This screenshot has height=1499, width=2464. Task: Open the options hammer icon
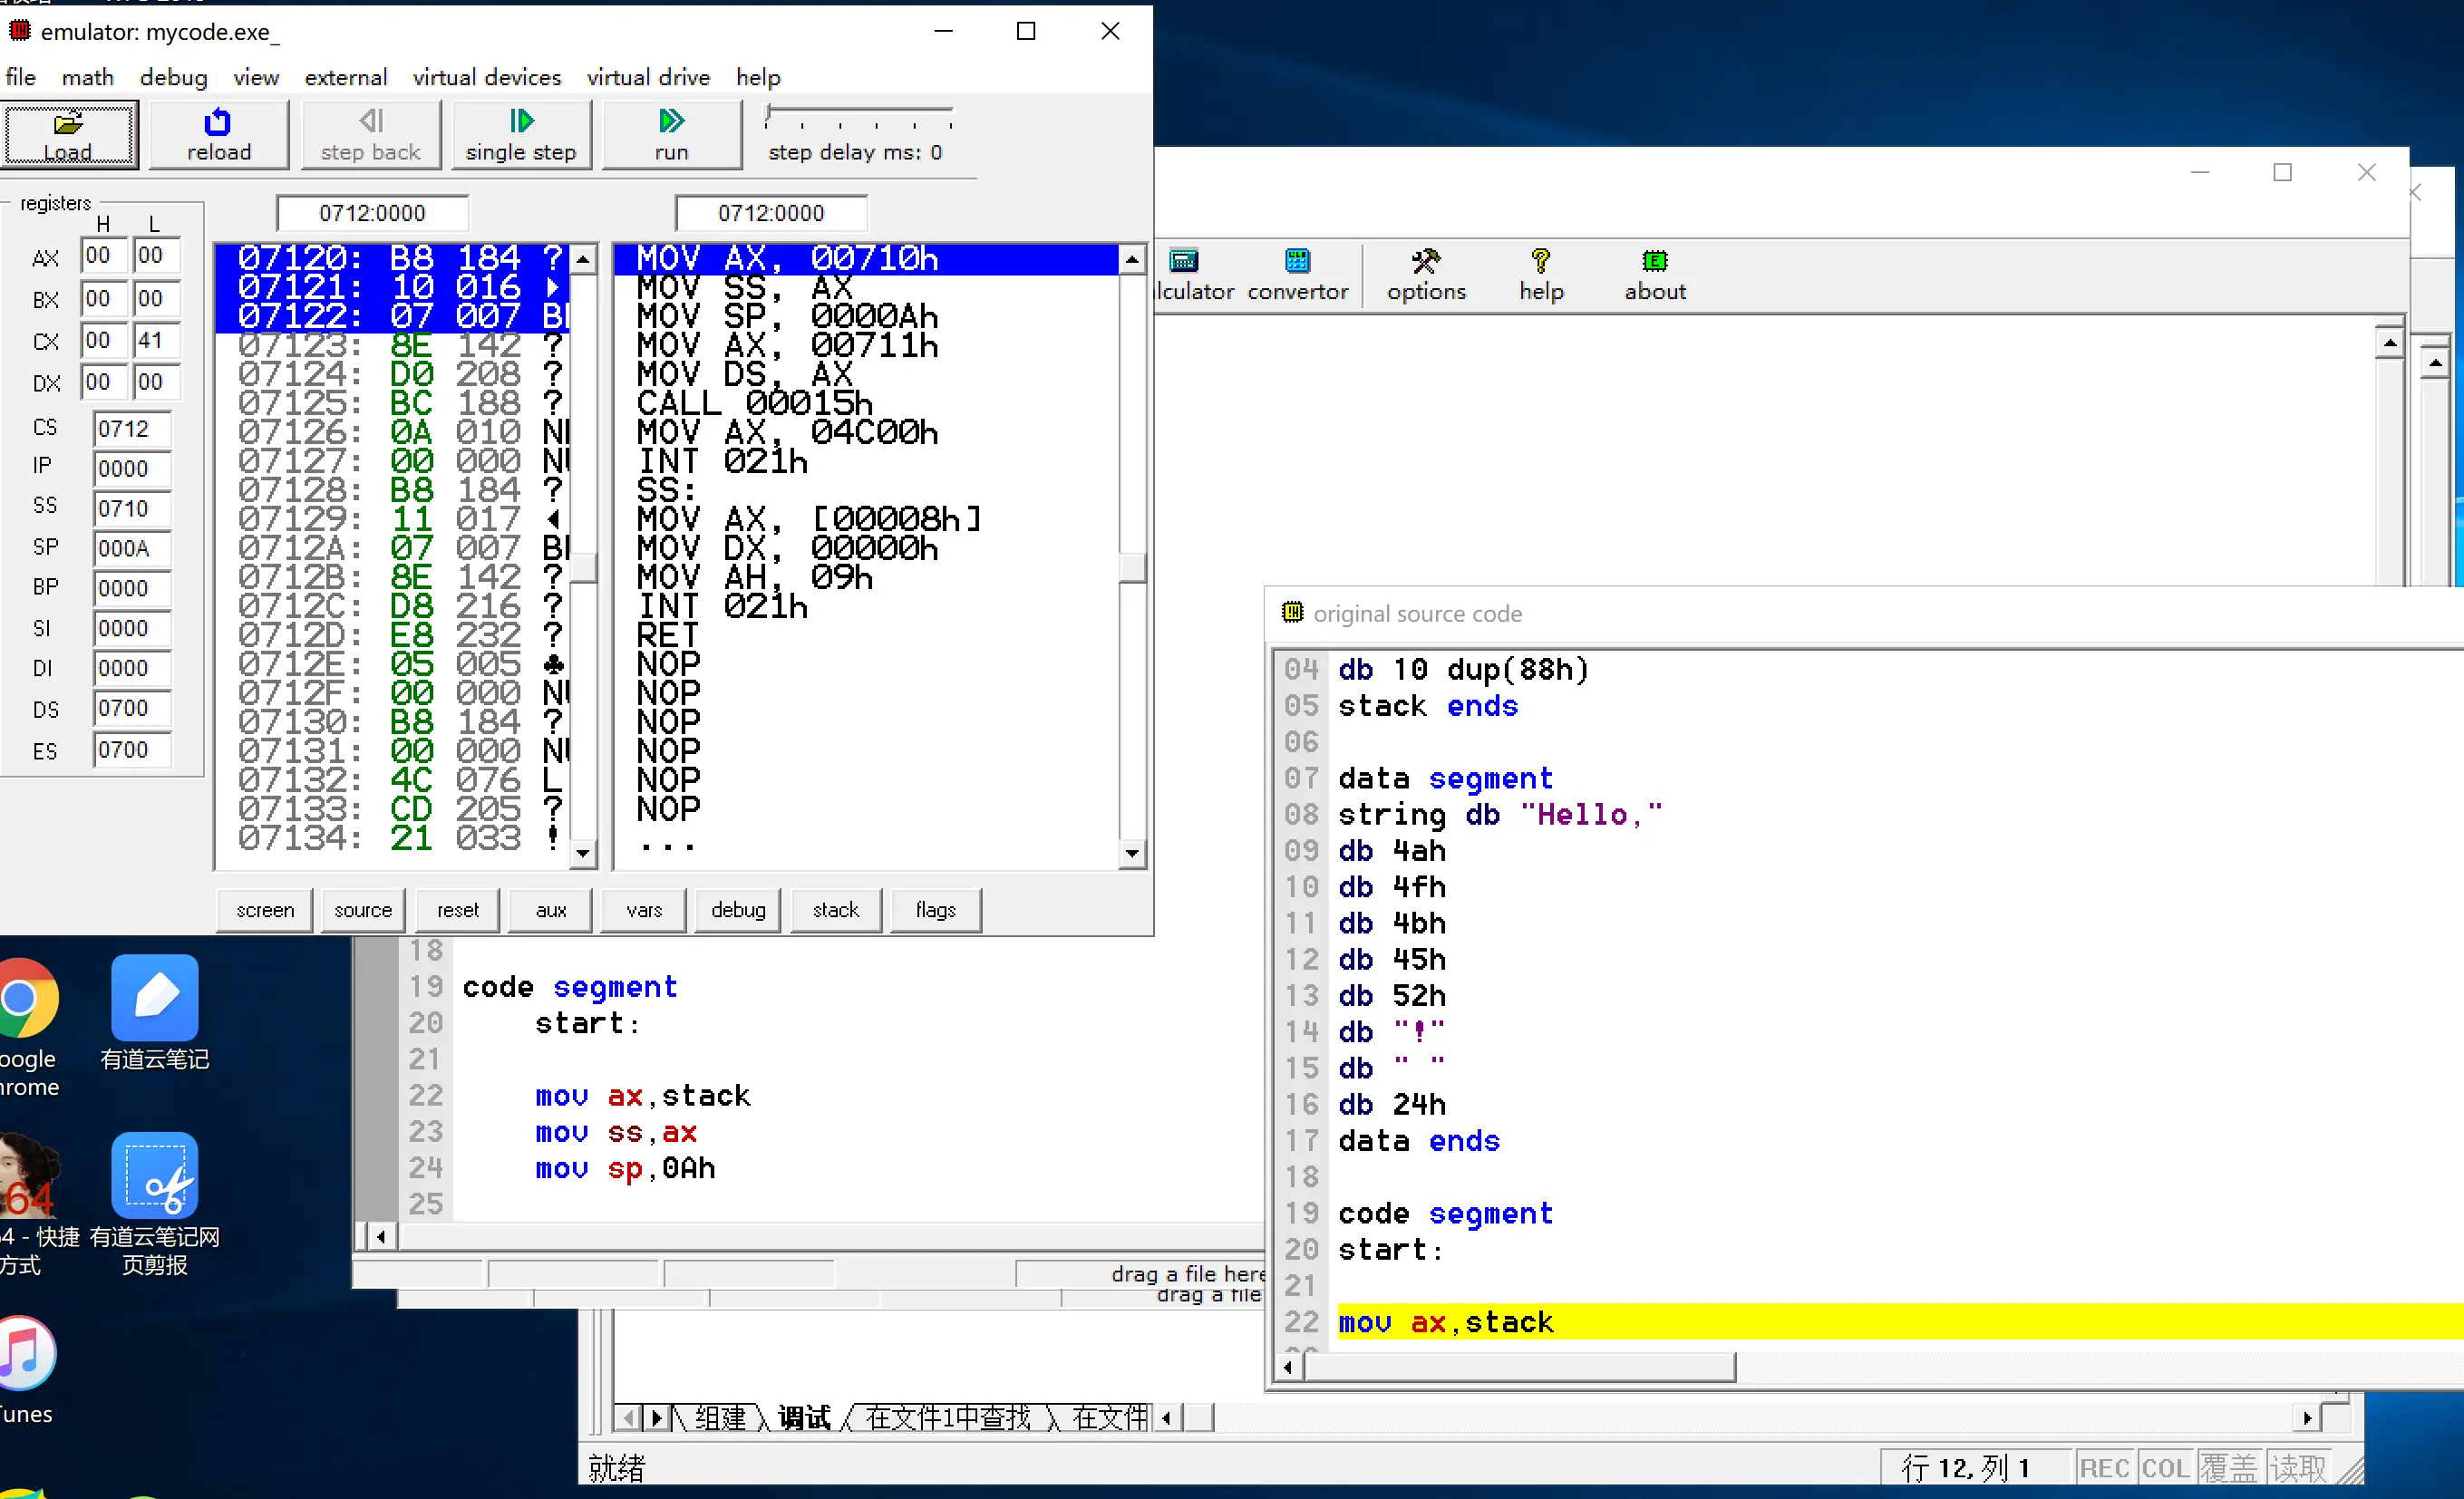(x=1425, y=262)
